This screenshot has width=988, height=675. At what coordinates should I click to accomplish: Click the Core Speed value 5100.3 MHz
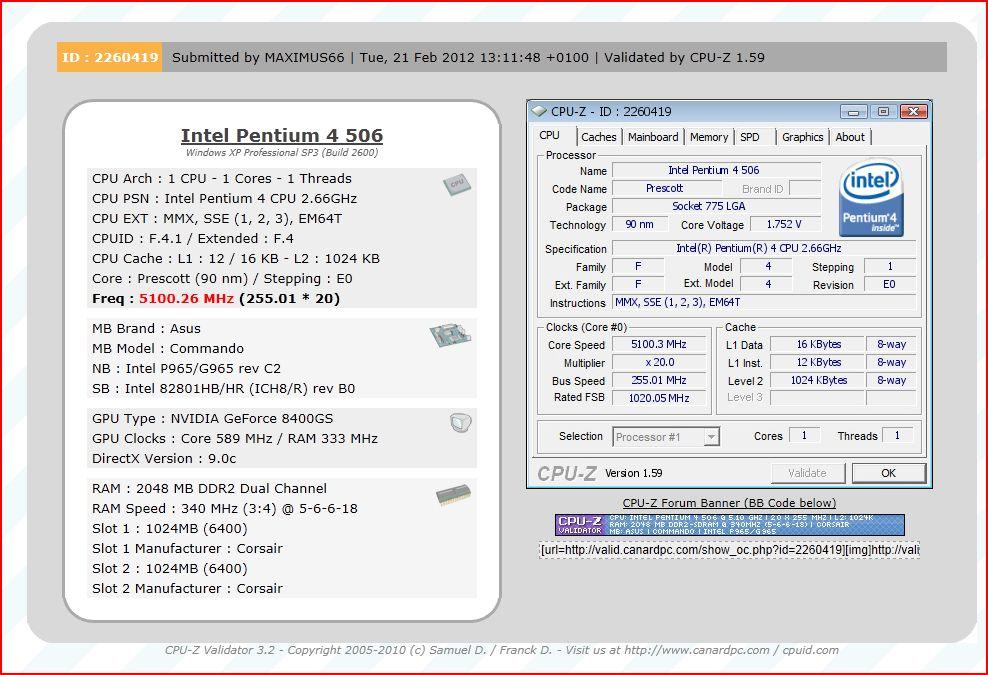pos(659,344)
